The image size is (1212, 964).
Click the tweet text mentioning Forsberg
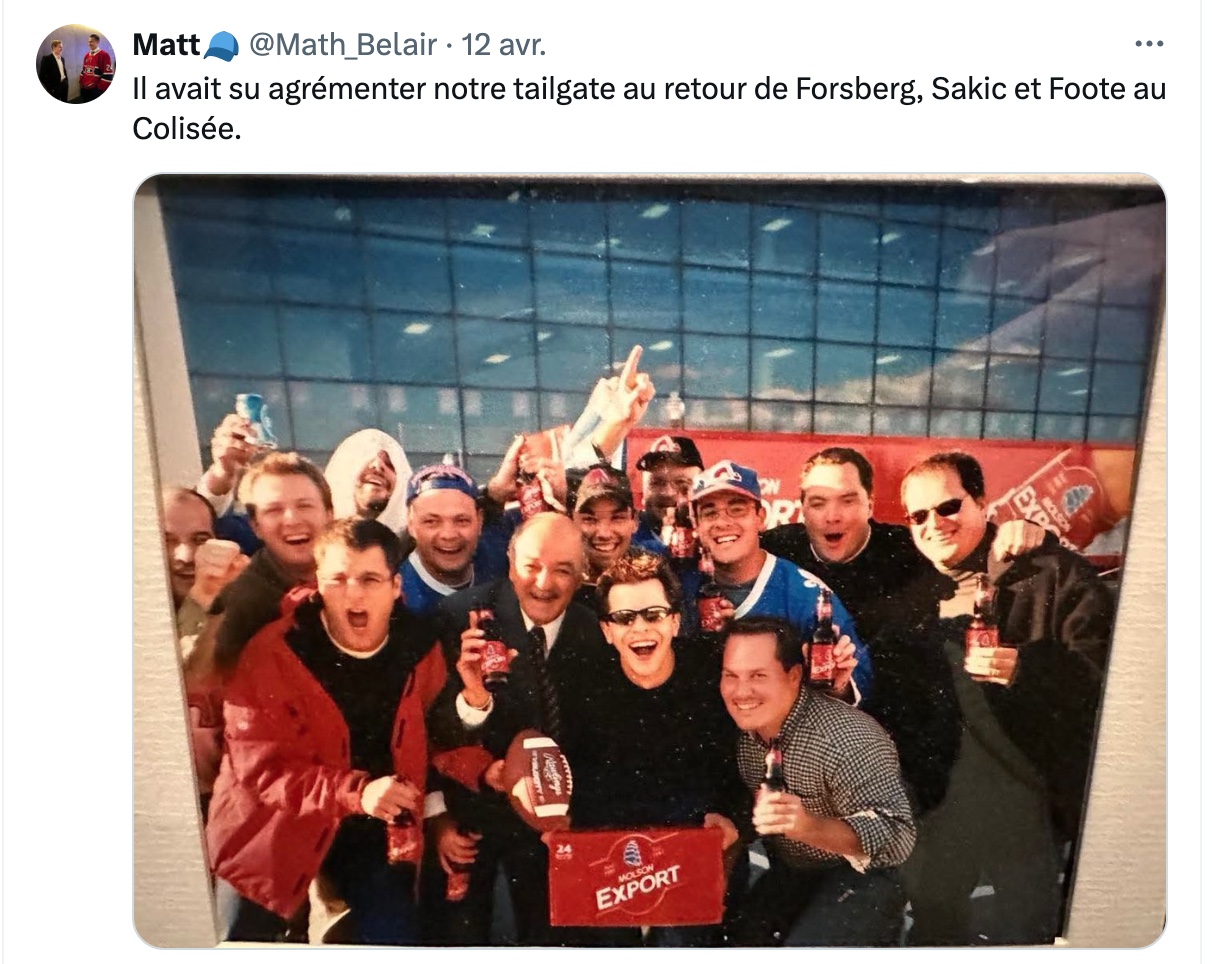(649, 108)
